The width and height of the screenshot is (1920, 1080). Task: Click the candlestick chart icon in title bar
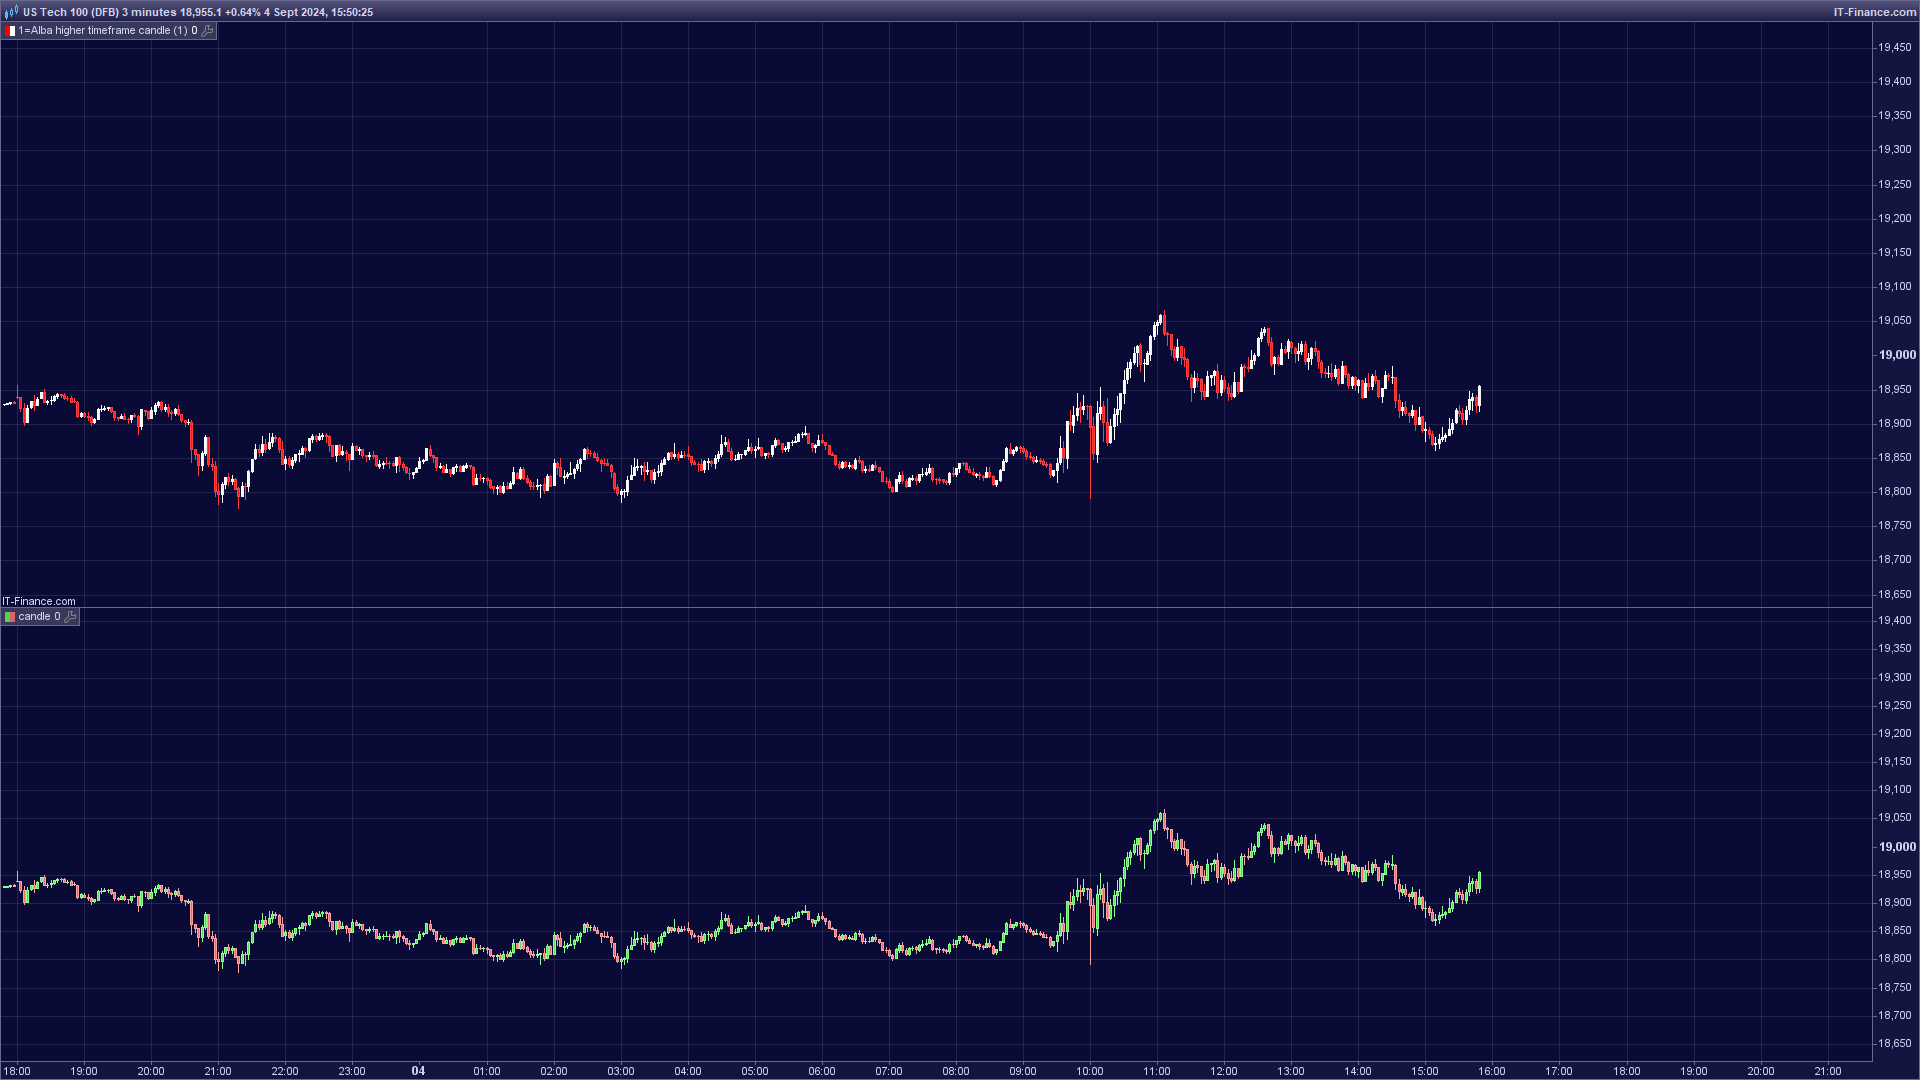pos(11,12)
